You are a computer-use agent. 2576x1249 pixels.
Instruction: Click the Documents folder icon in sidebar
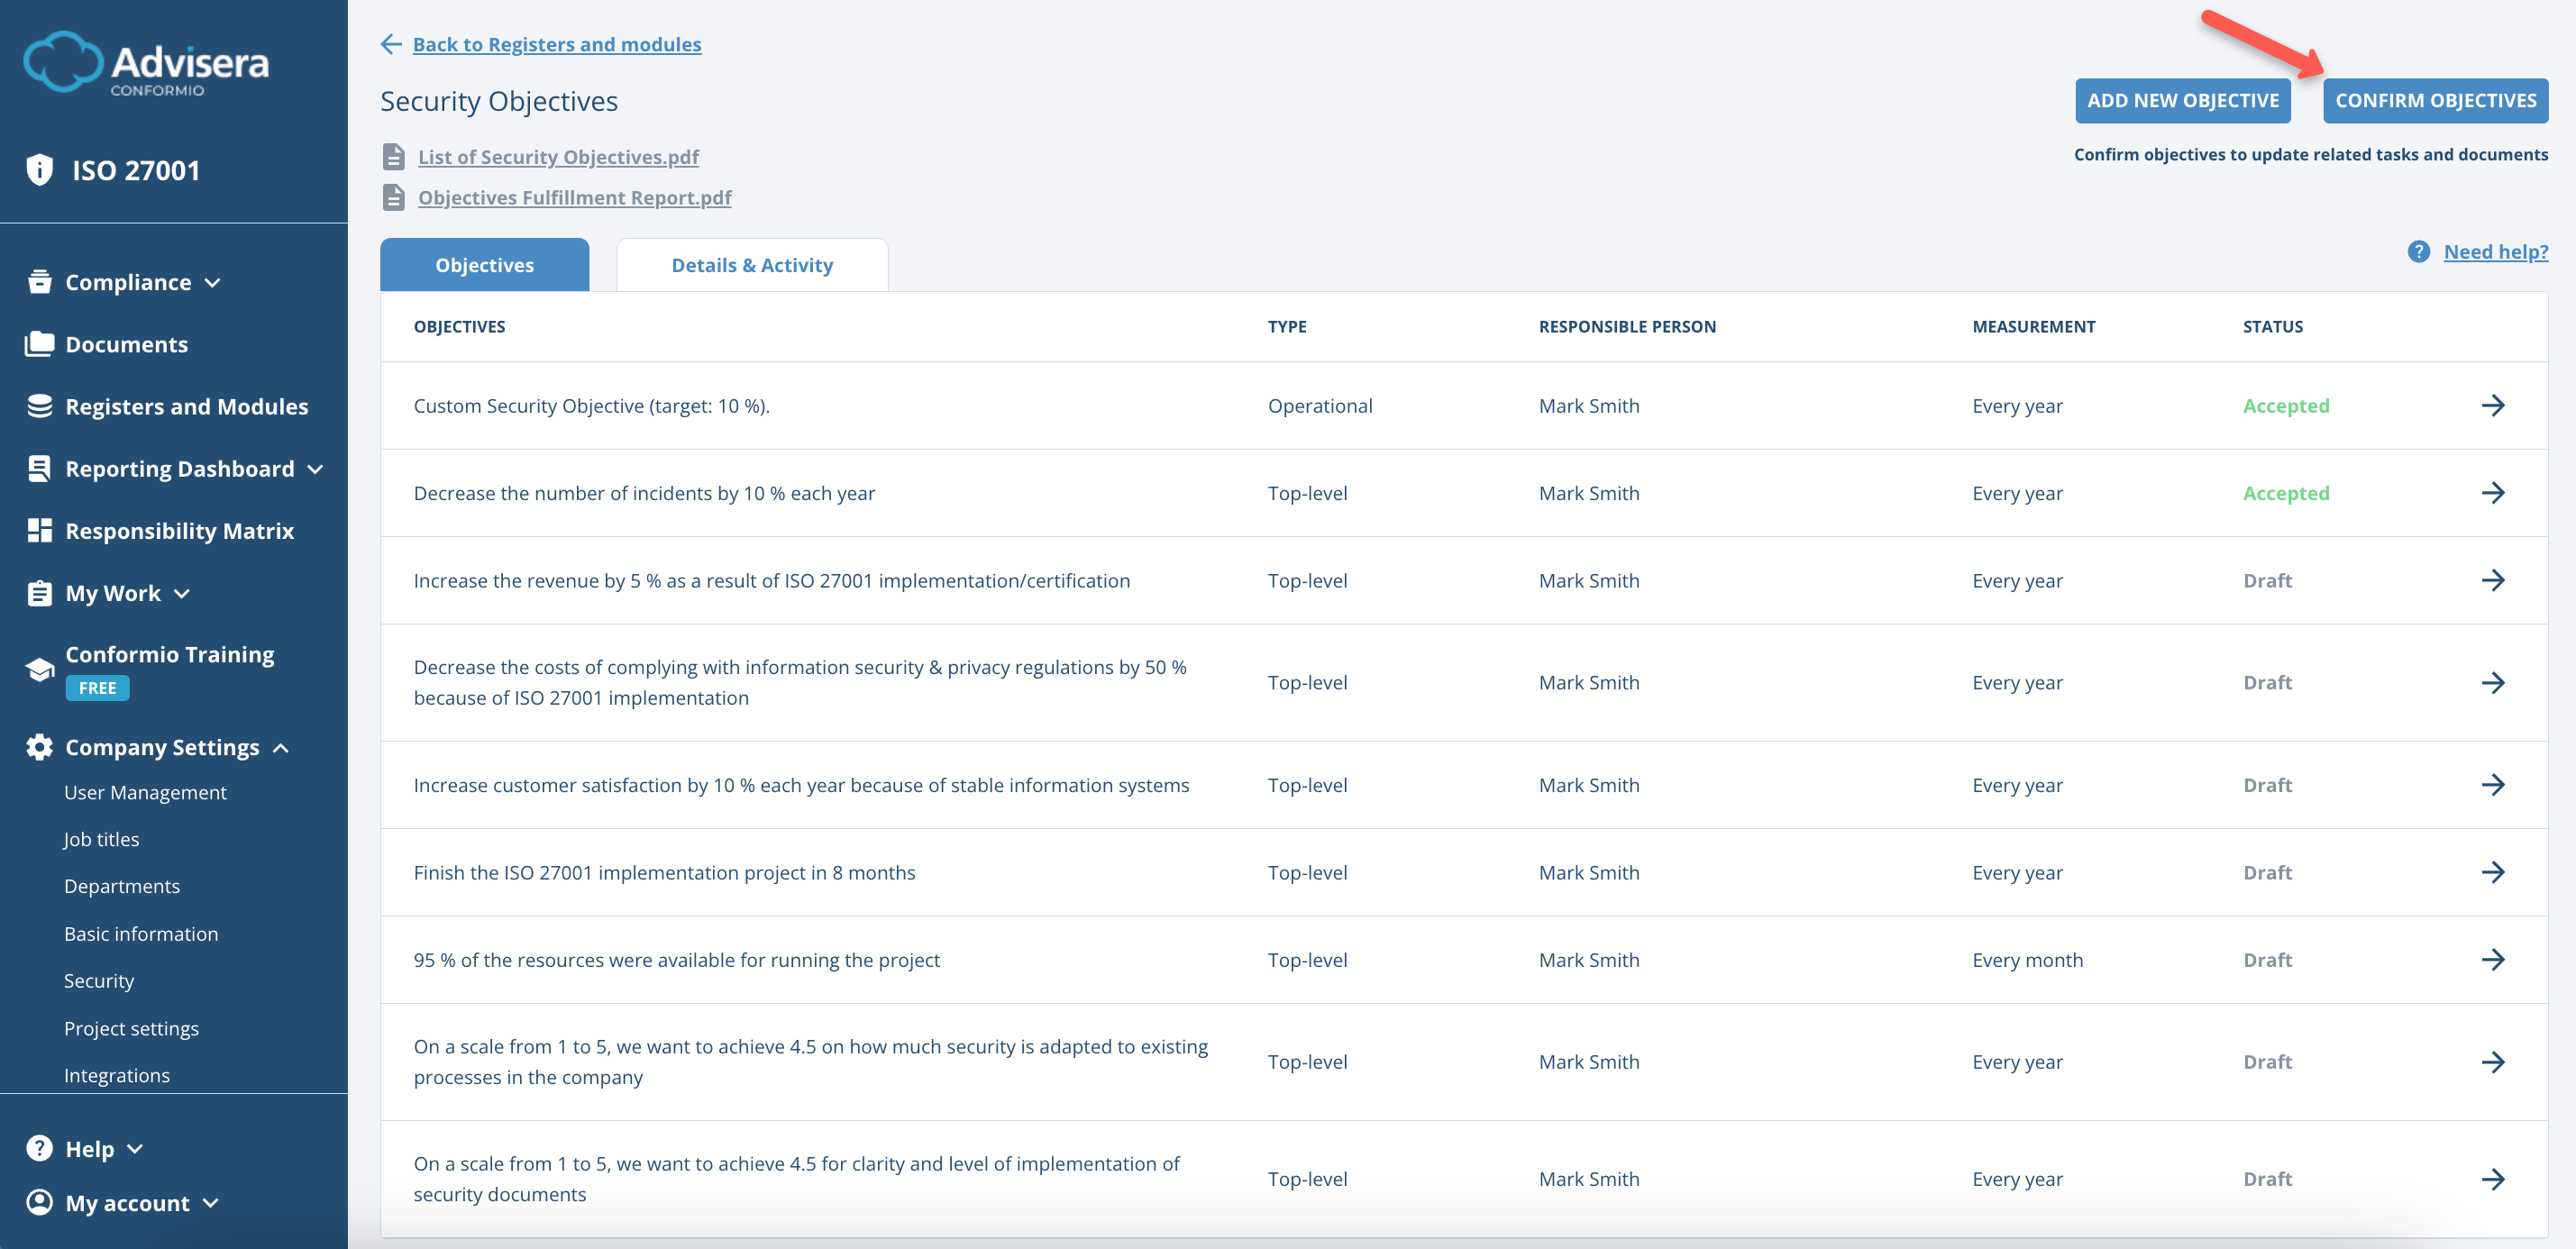[39, 343]
